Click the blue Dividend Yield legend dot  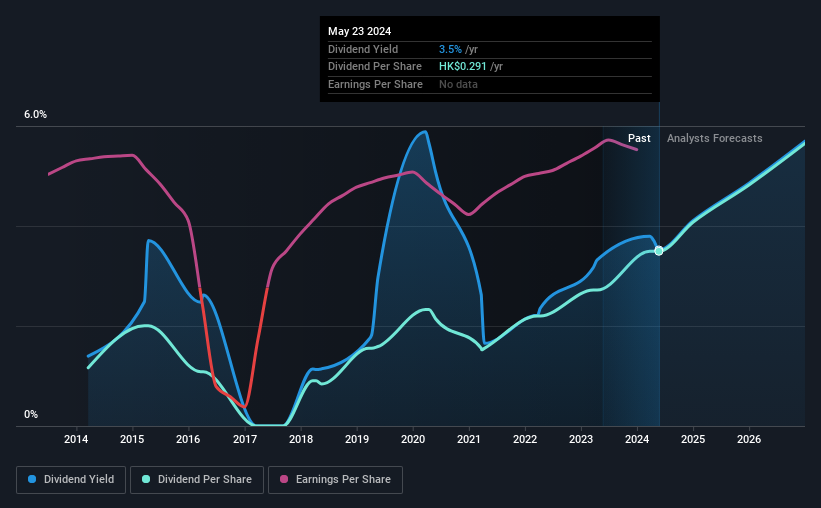[32, 479]
